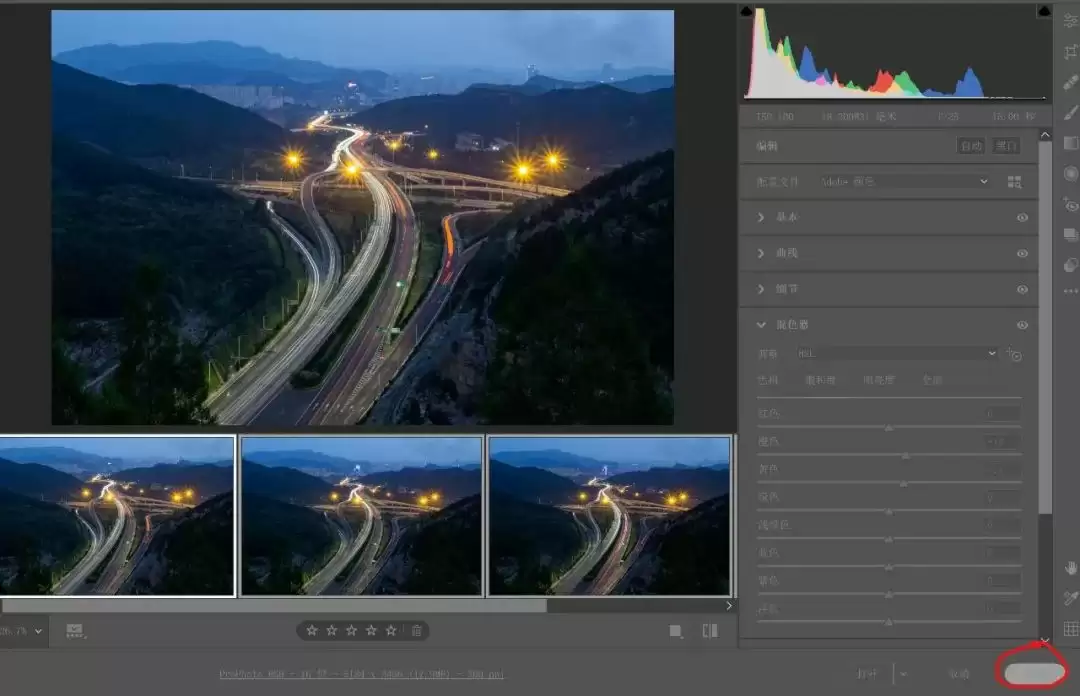Image resolution: width=1080 pixels, height=696 pixels.
Task: Select the Crop tool in right toolbar
Action: [x=1071, y=52]
